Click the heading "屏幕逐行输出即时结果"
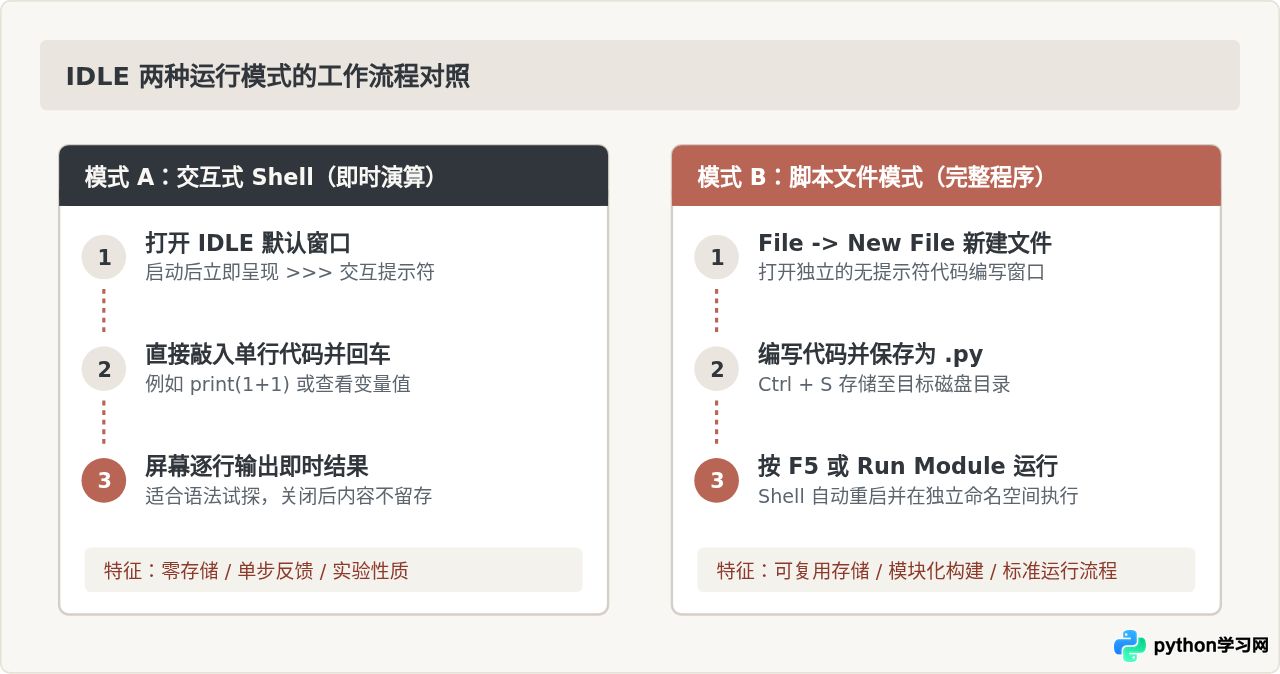Screen dimensions: 1280x674 257,466
